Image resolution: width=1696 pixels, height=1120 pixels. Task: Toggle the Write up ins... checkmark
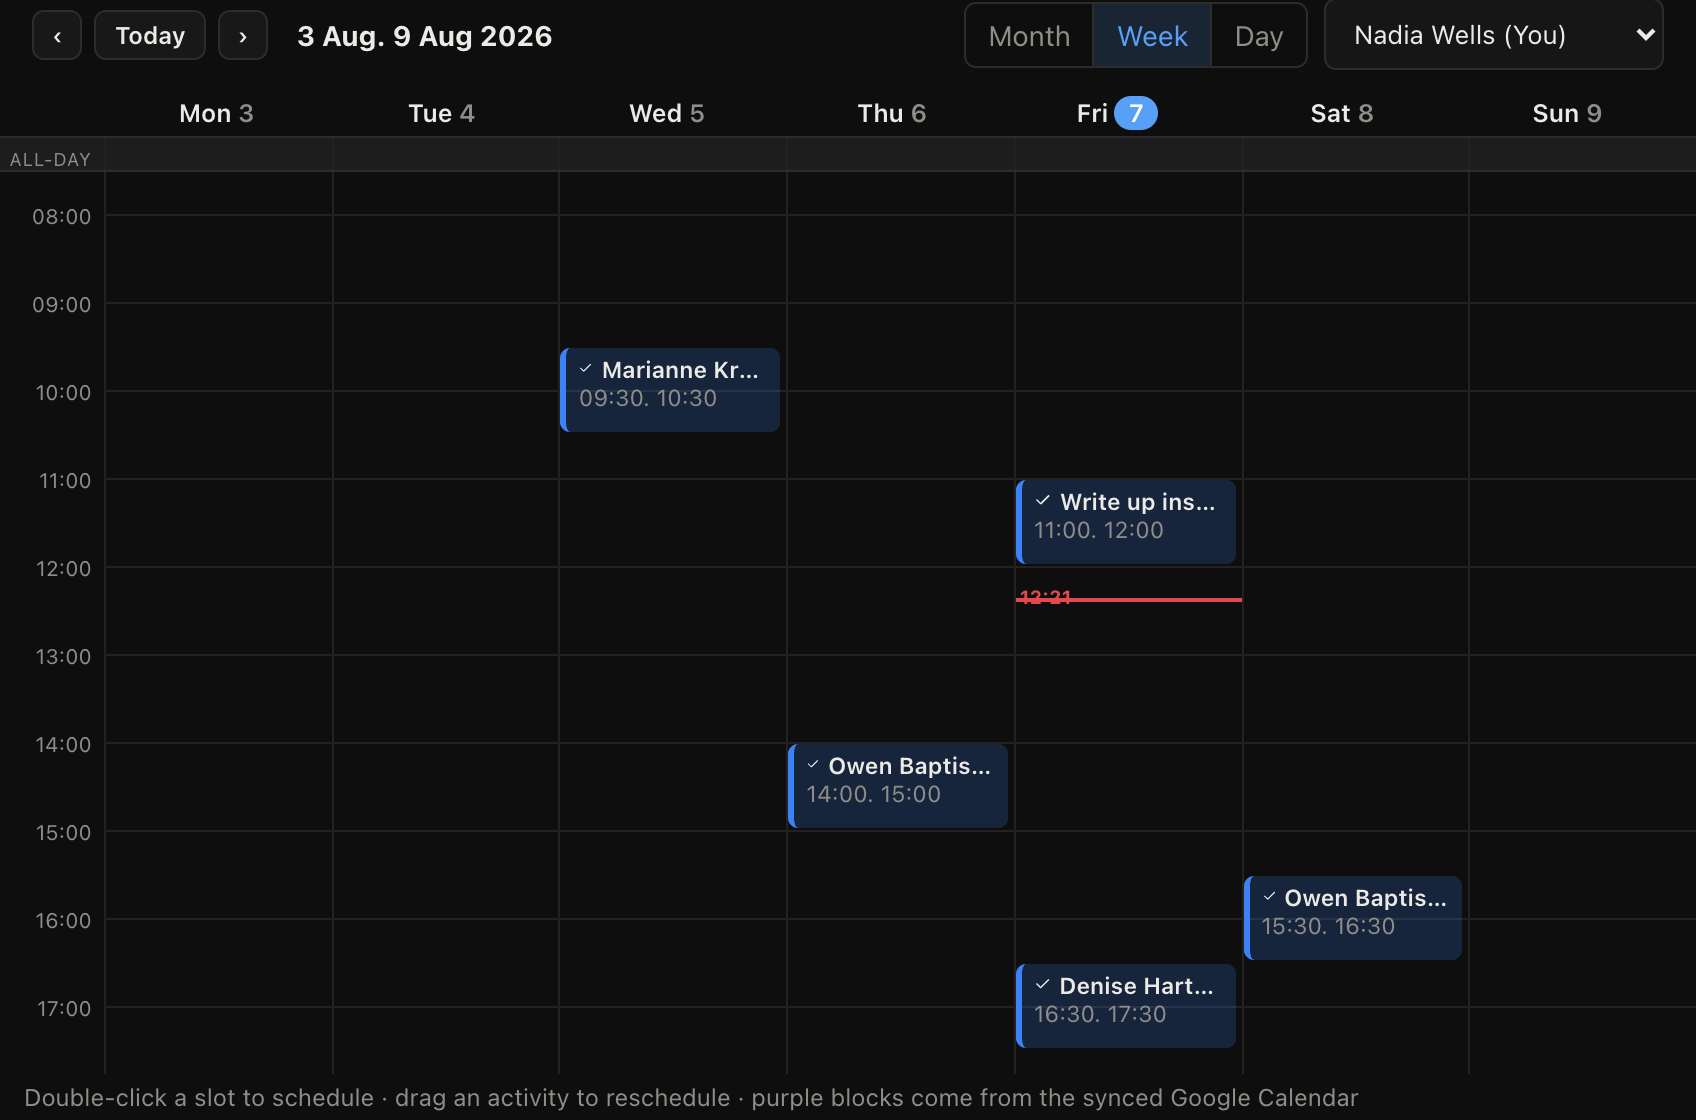[1043, 501]
